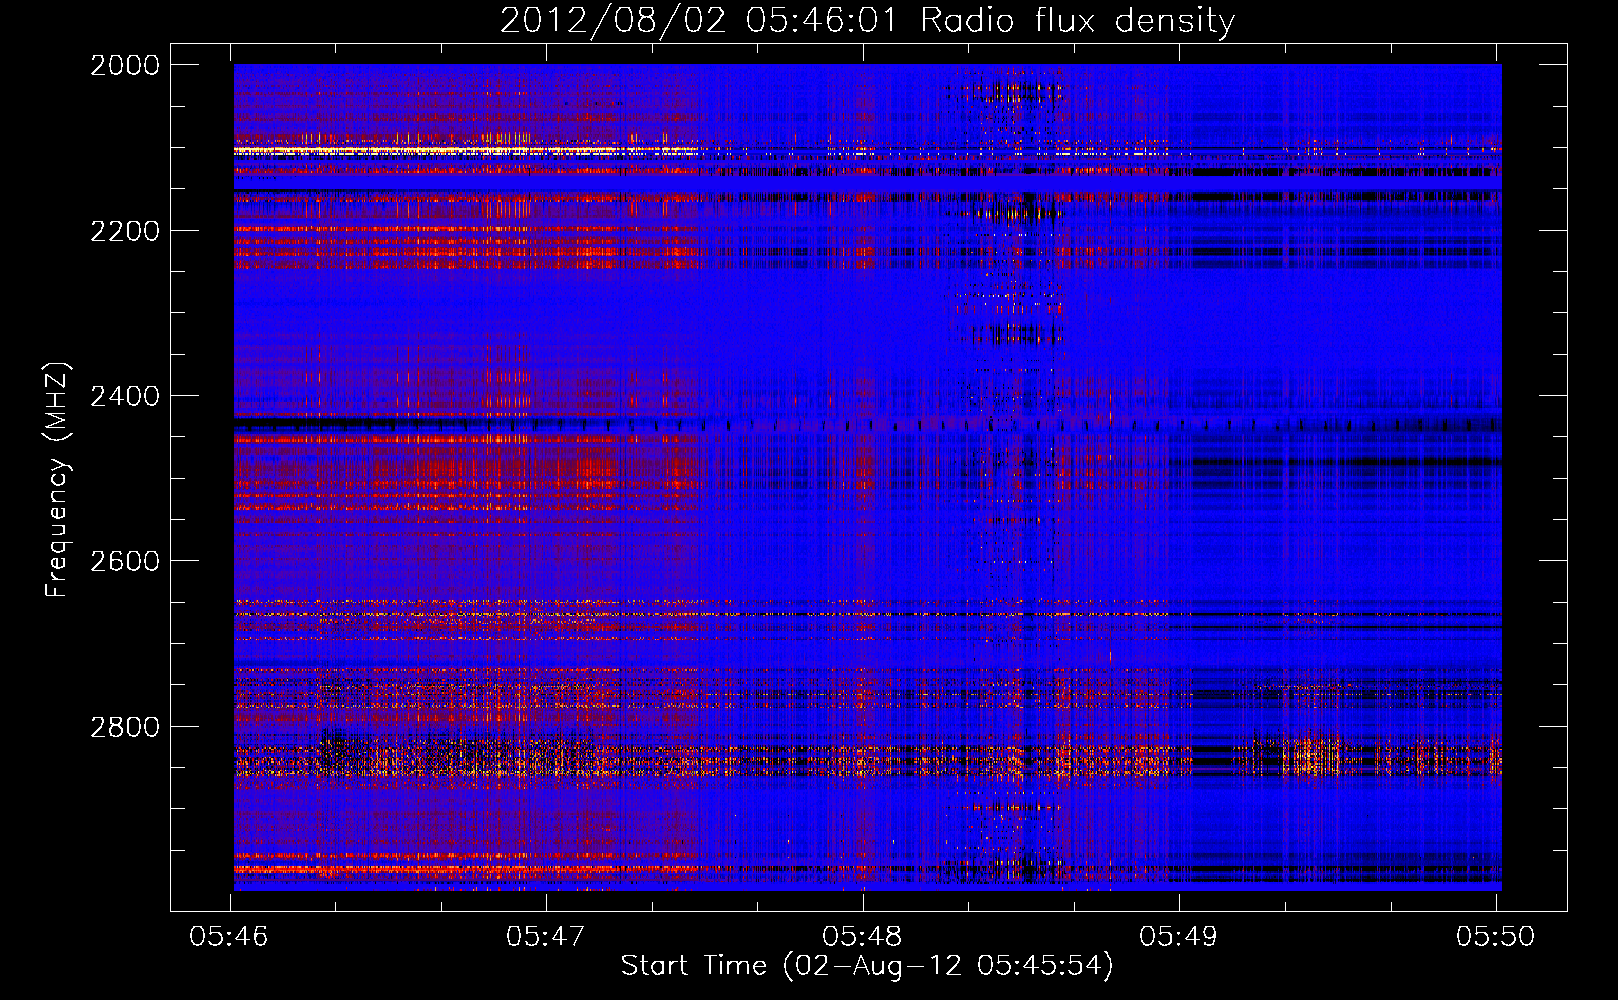
Task: Click the 05:46 time tick label
Action: coord(229,936)
